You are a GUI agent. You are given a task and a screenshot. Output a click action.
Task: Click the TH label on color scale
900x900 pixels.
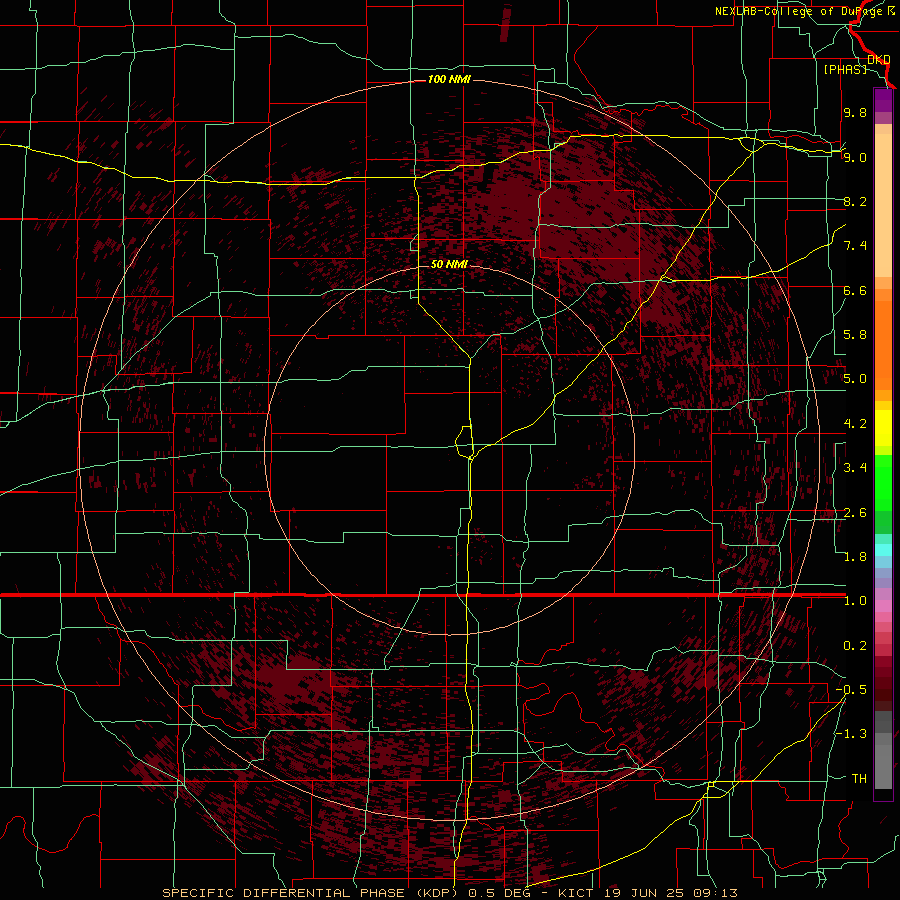click(859, 779)
